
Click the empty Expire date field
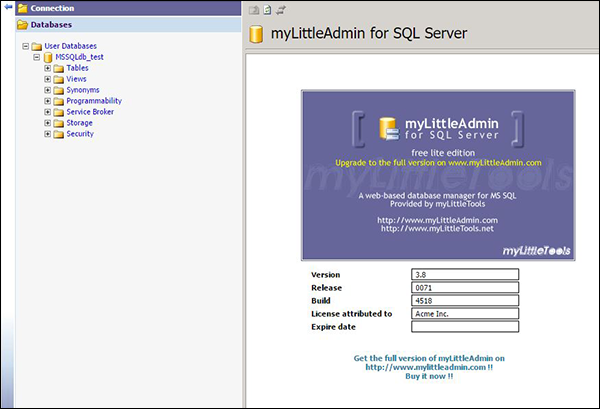point(465,326)
